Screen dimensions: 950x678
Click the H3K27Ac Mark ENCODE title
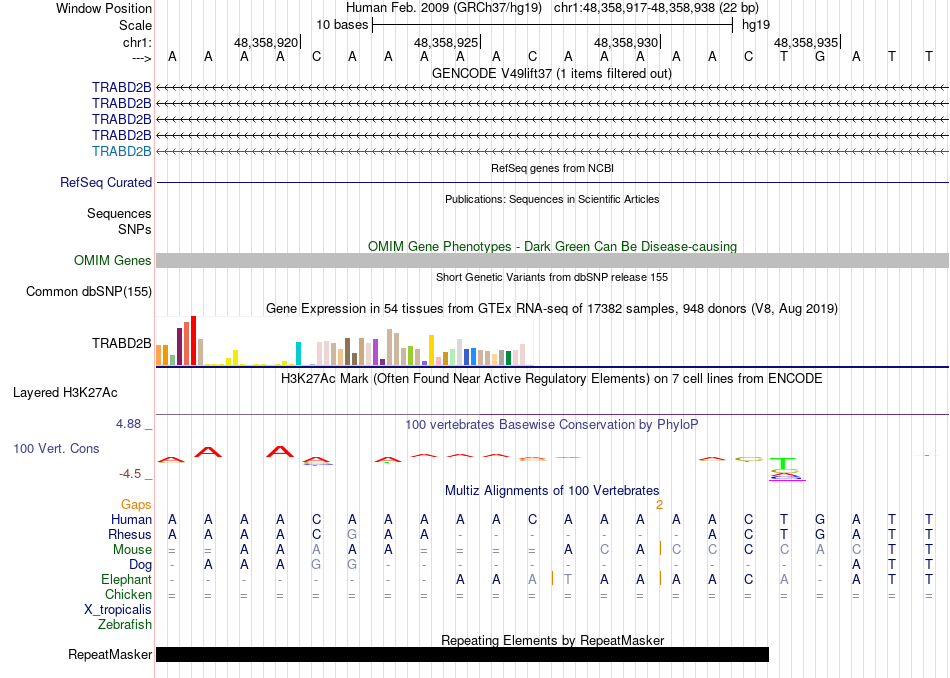[x=552, y=379]
